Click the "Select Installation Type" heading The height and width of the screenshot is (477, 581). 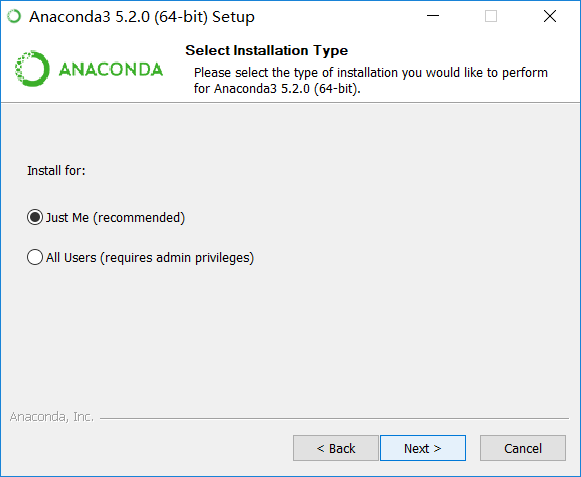(266, 50)
